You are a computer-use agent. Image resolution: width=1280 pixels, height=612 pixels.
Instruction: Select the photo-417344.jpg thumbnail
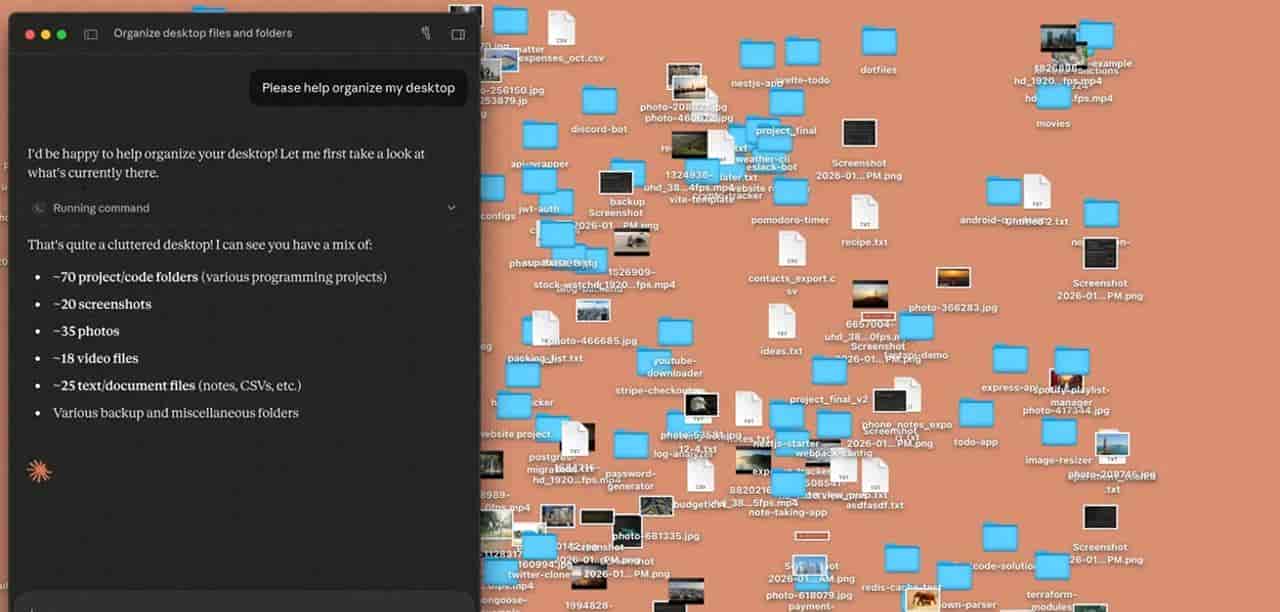point(1066,381)
